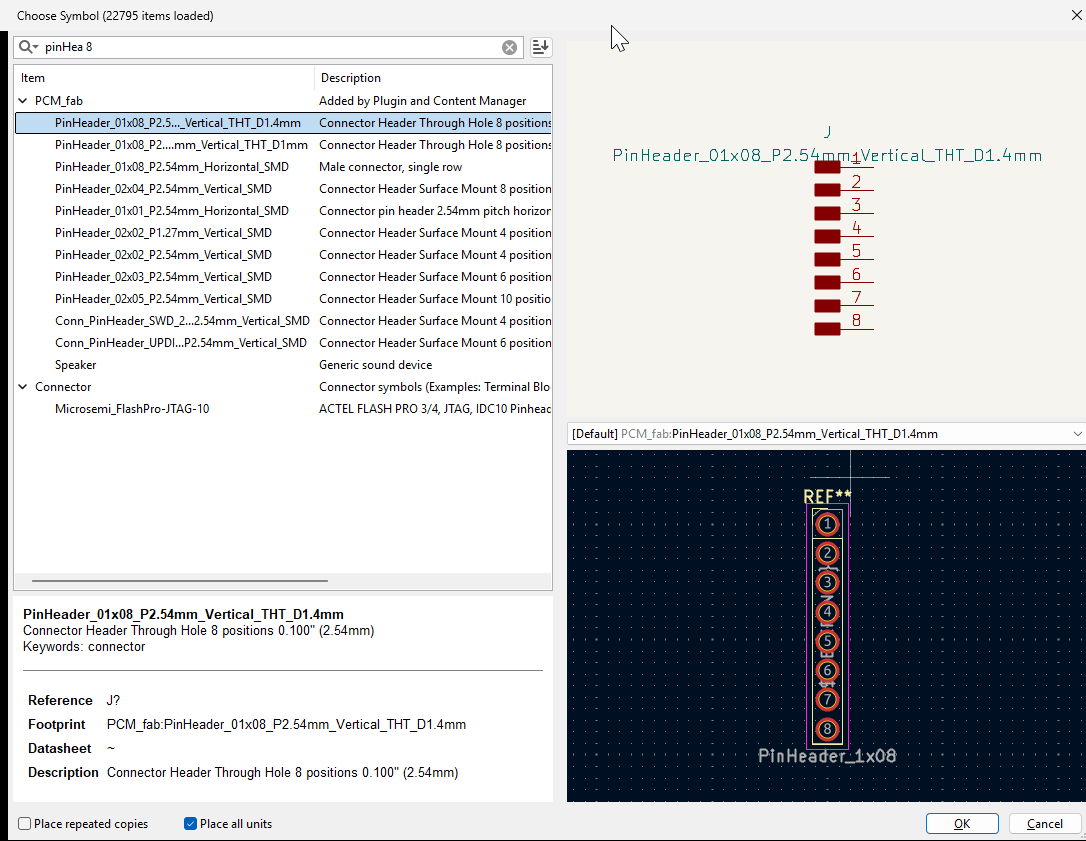Close the Choose Symbol dialog

pos(1076,15)
